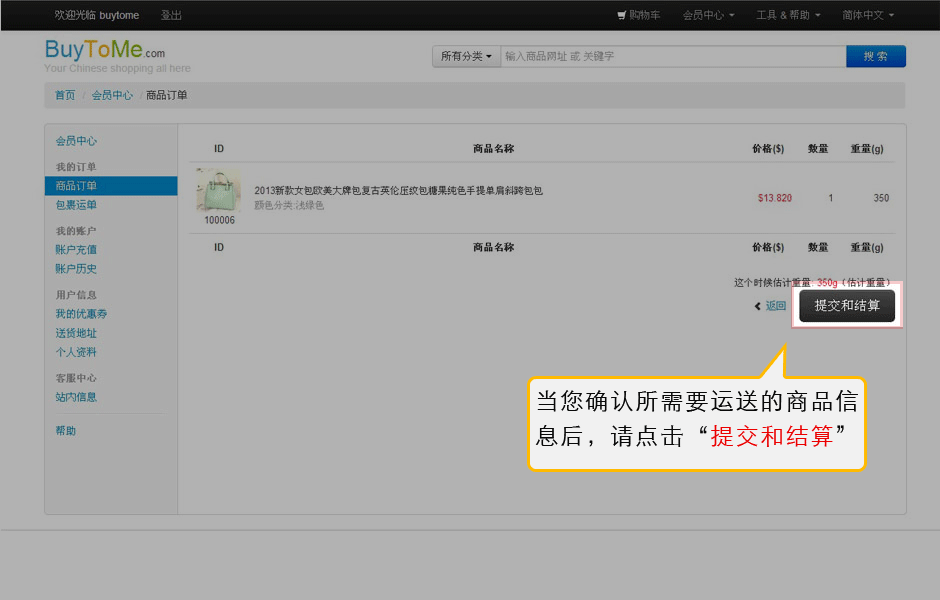Click the 搜索 search button

(875, 57)
